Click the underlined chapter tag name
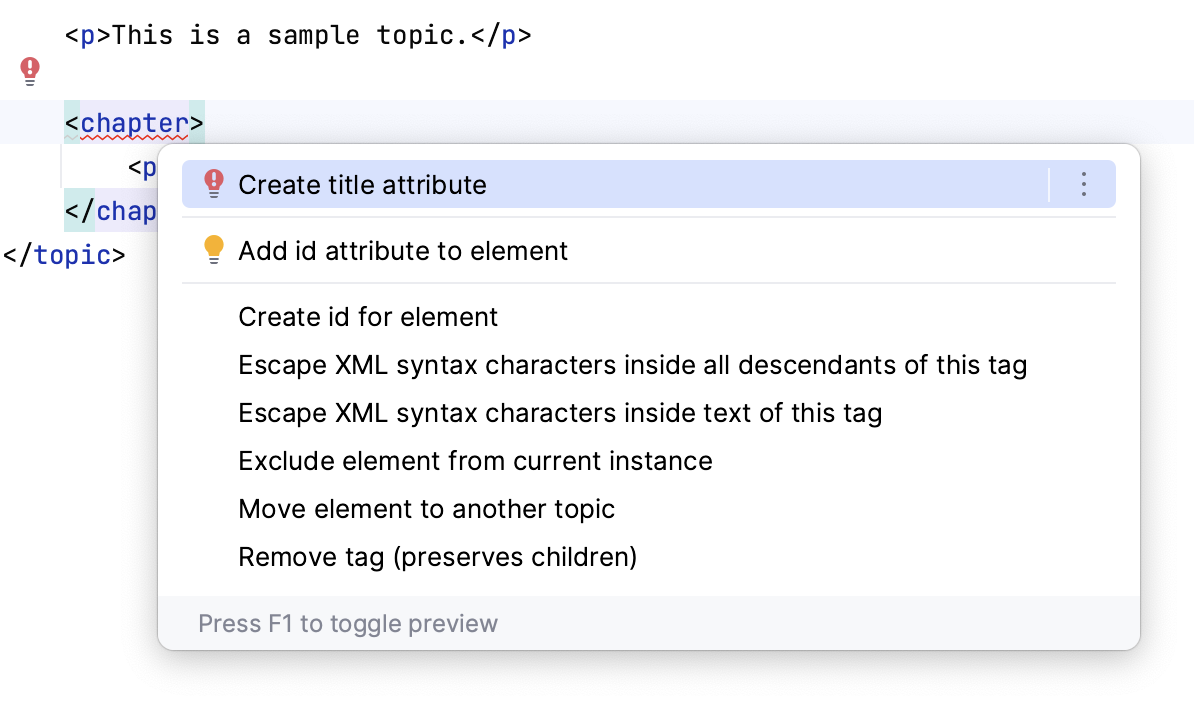 tap(133, 122)
